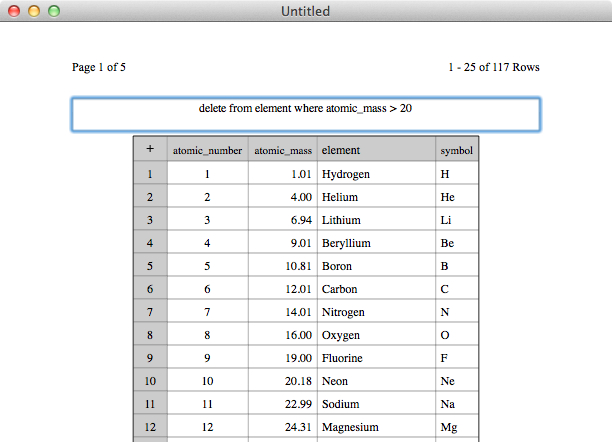
Task: Select the Neon cell
Action: (x=376, y=381)
